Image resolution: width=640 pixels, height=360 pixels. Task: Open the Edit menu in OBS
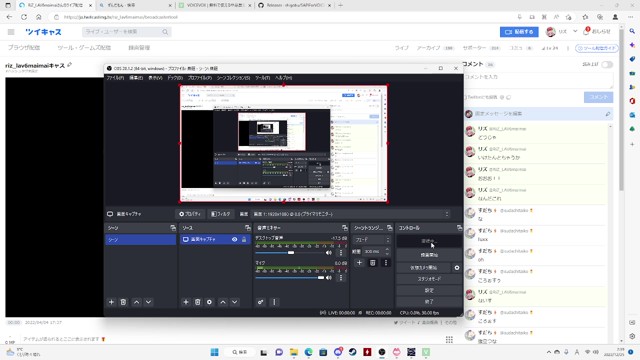pos(136,78)
